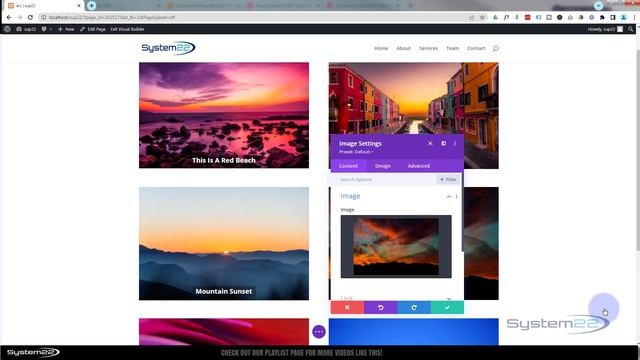
Task: Switch to the Design tab
Action: coord(383,166)
